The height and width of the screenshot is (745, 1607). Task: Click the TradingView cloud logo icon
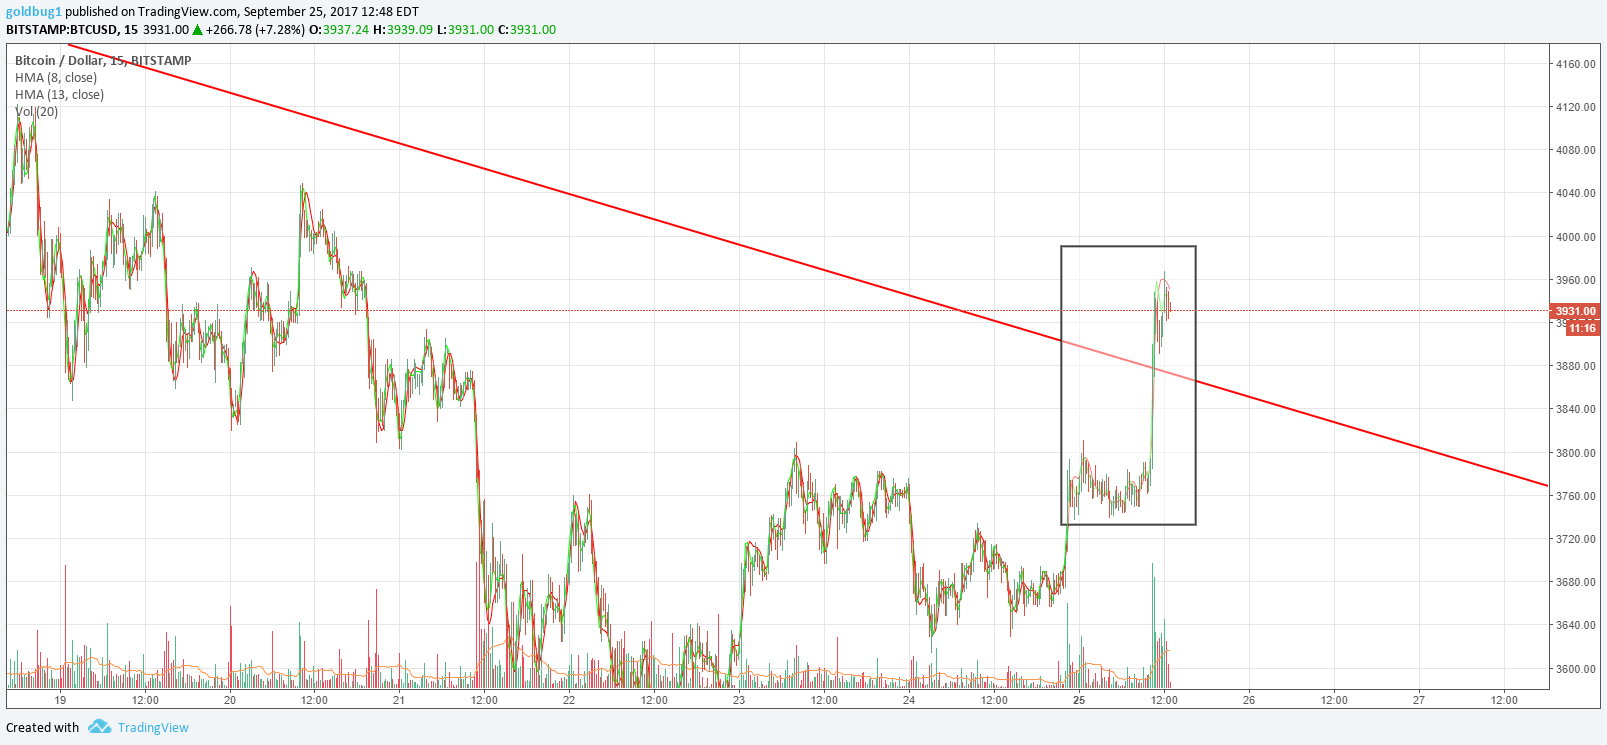99,727
